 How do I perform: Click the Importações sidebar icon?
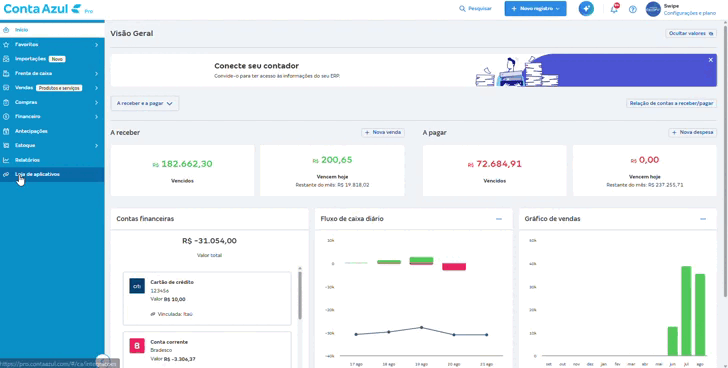click(6, 59)
